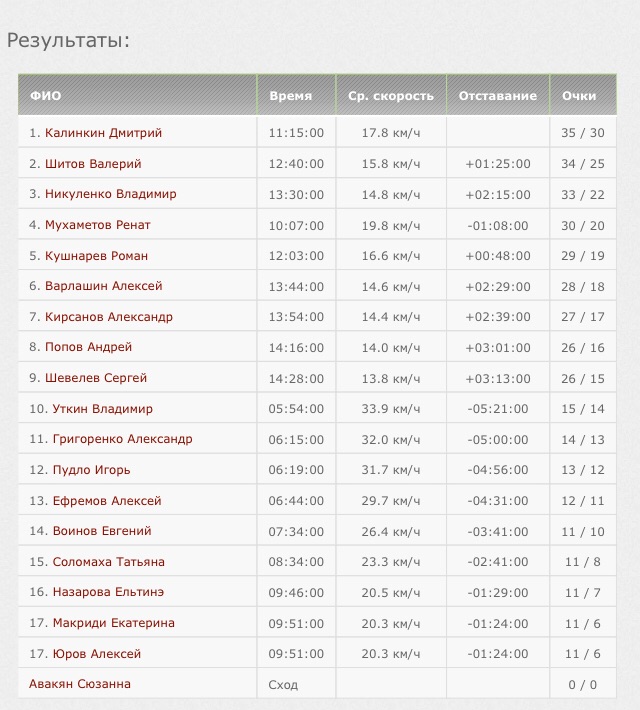Select Мухаметов Ренат link
The image size is (640, 710).
pos(98,225)
